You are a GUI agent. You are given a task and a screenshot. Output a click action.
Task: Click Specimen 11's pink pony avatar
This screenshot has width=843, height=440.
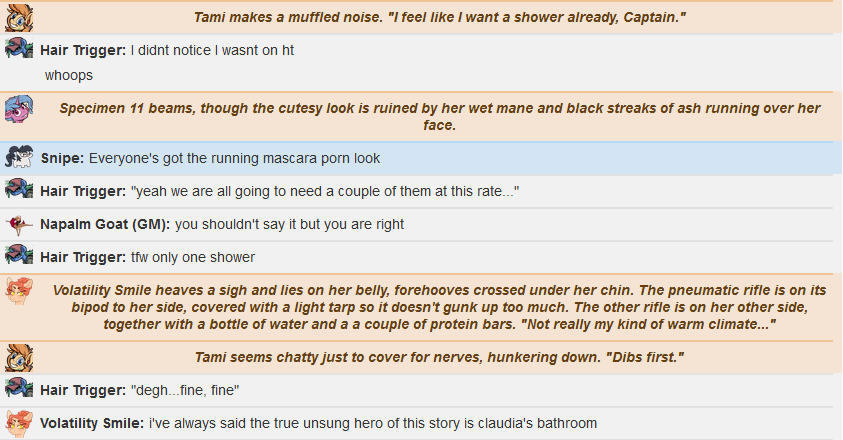click(19, 109)
